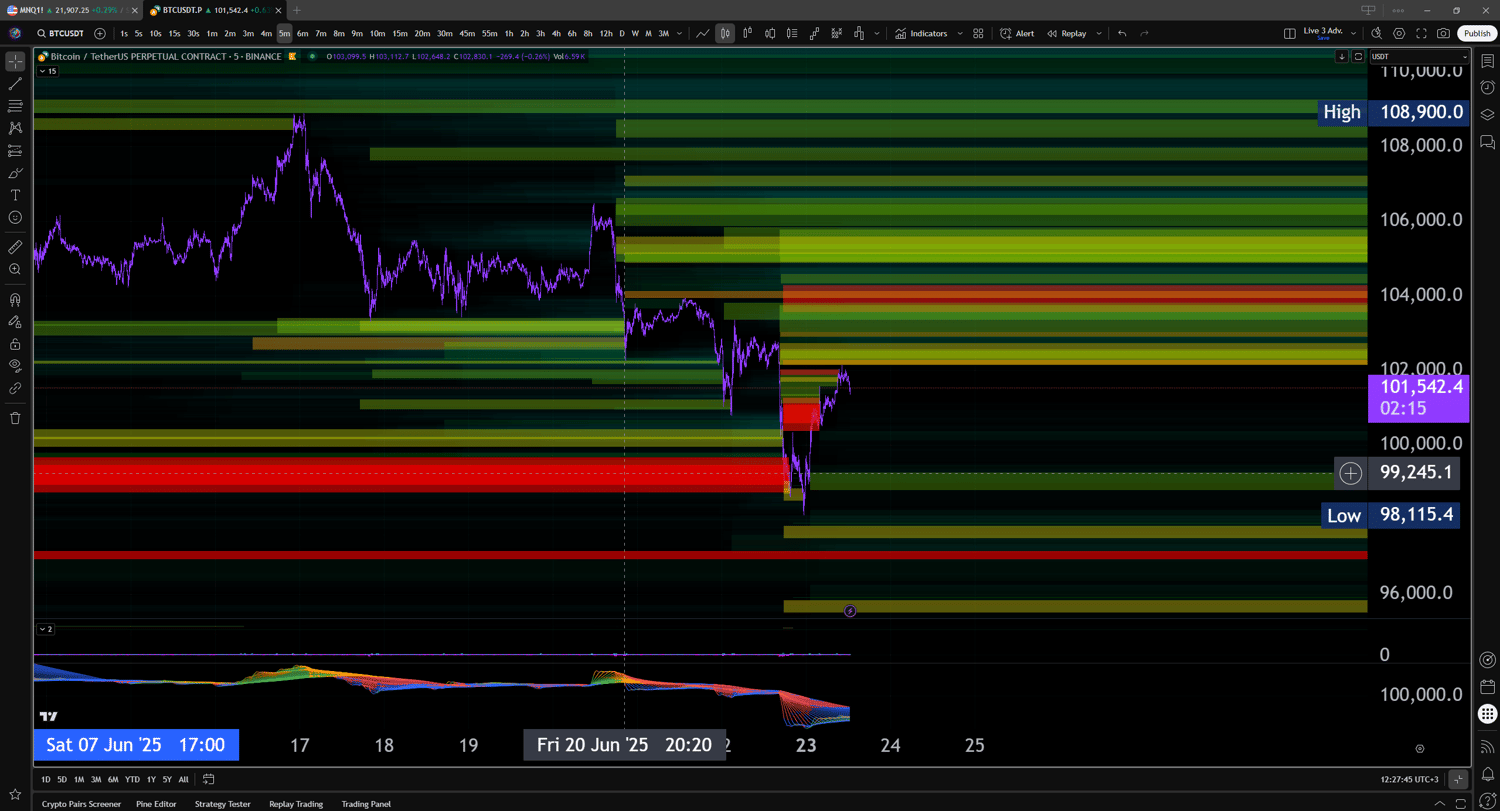Open the notifications bell icon

click(1487, 774)
